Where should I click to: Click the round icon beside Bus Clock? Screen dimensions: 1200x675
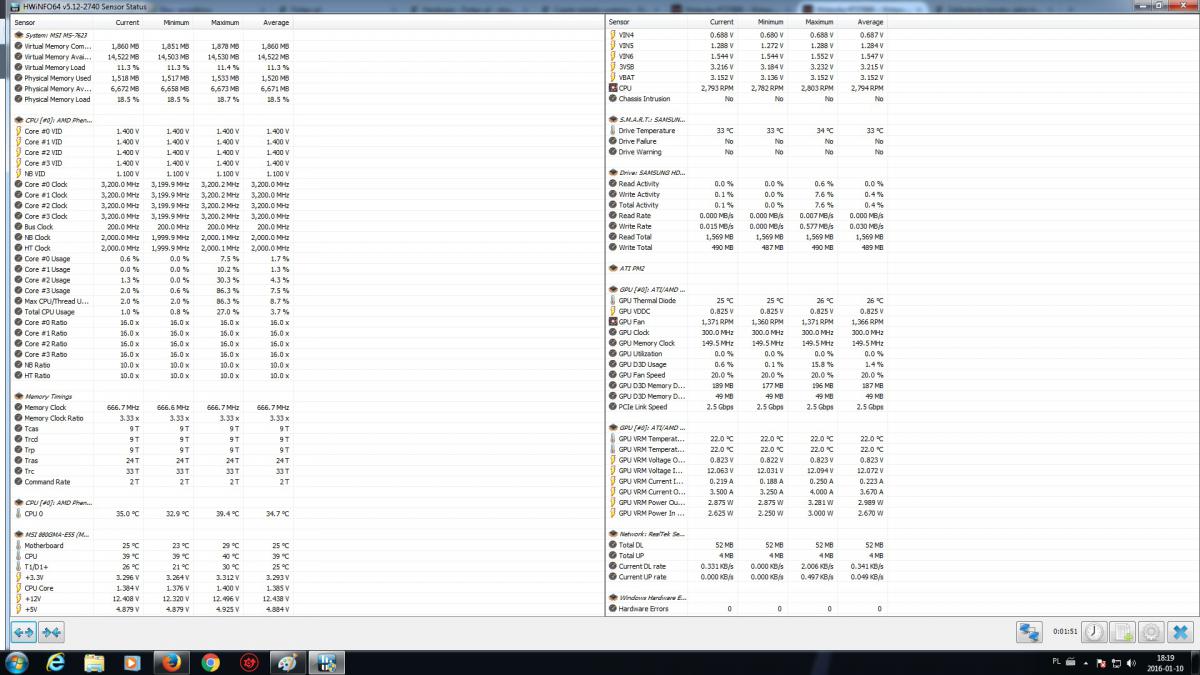(x=18, y=227)
